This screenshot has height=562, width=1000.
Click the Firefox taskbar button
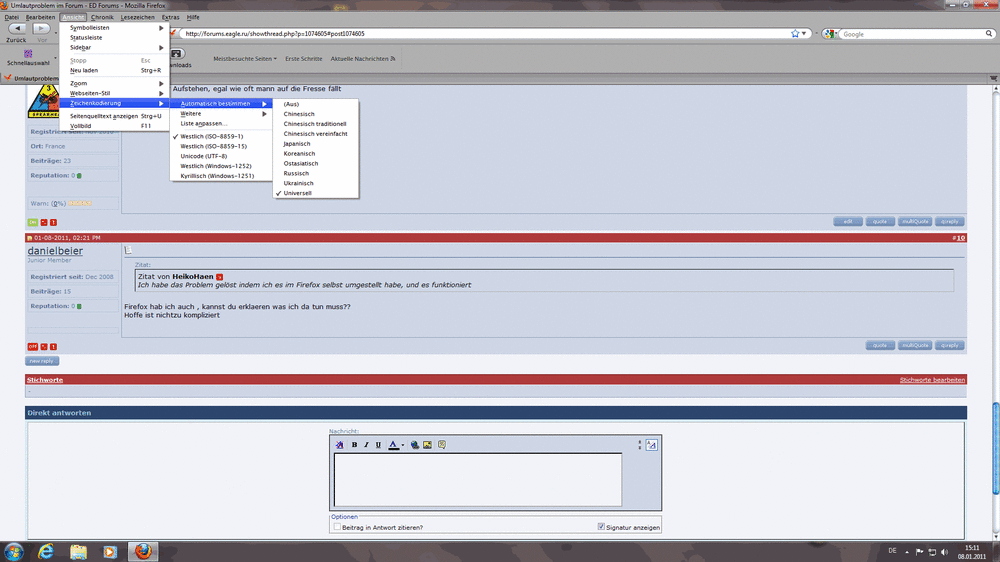(x=143, y=552)
